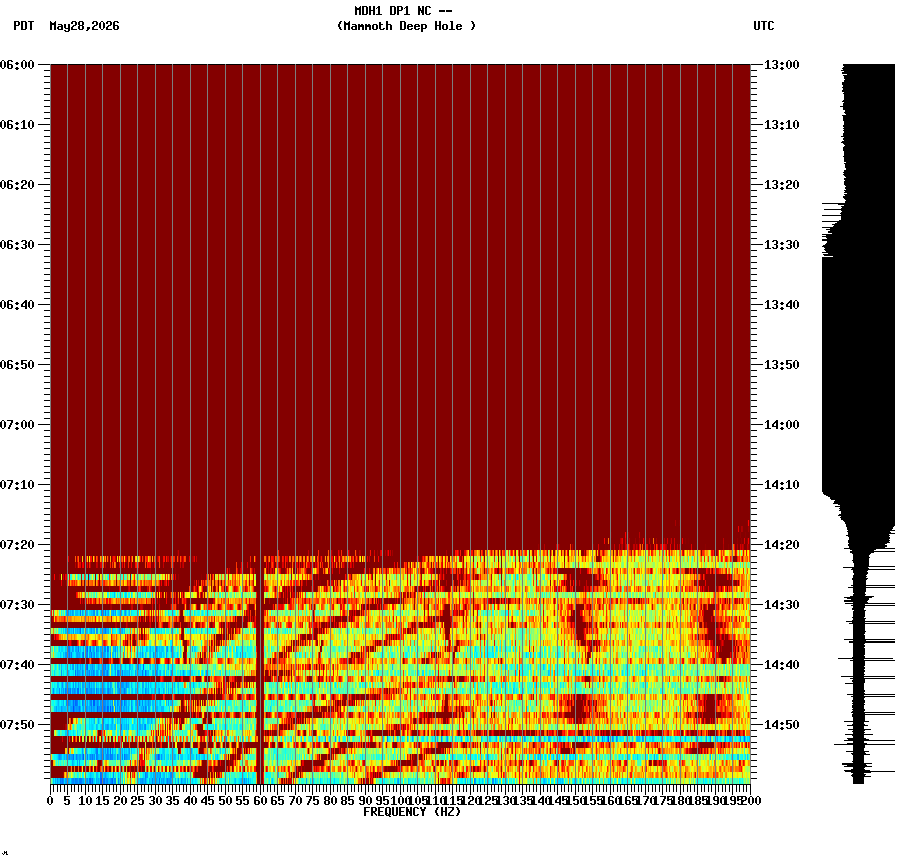Click the 06:00 PDT time label

point(17,65)
